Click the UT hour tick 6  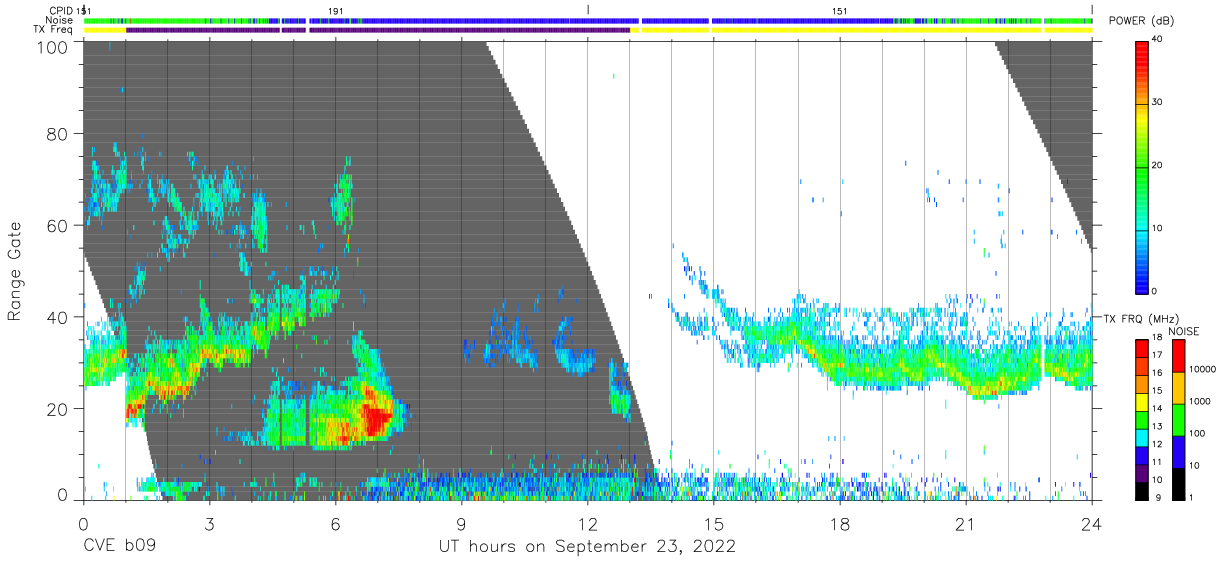coord(335,524)
